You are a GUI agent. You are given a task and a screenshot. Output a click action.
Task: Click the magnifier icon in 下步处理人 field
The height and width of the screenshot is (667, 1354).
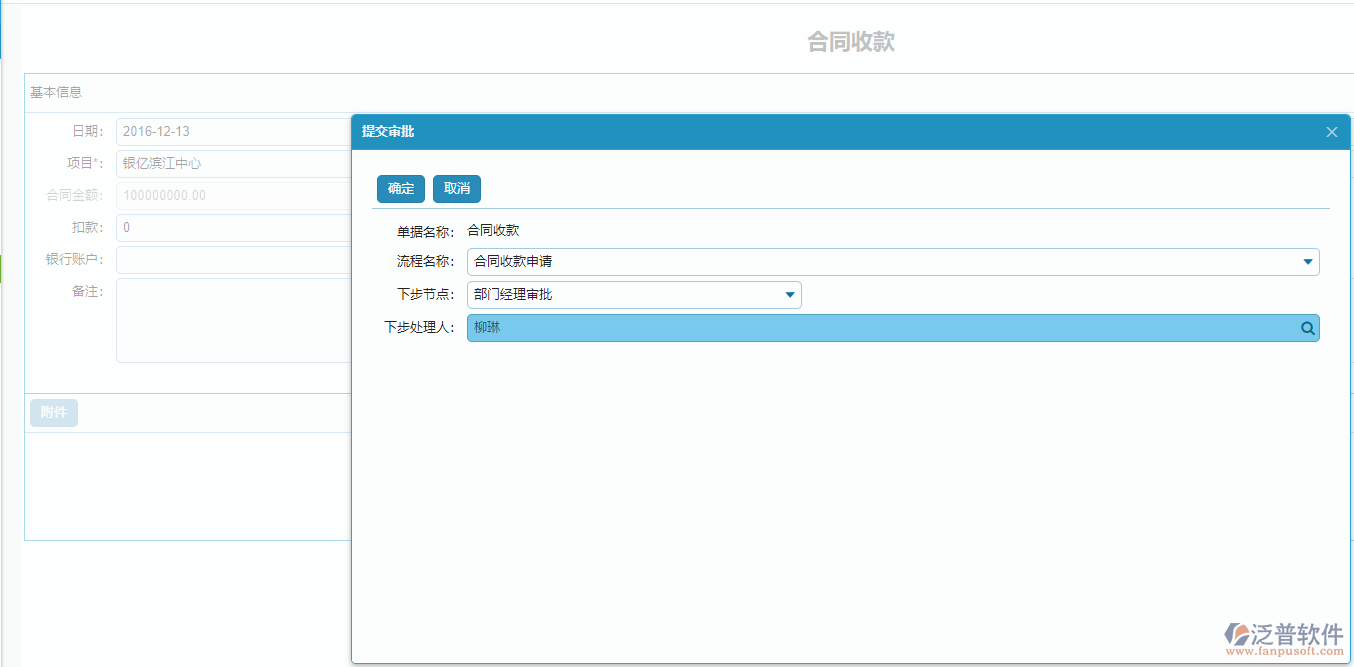(x=1307, y=328)
